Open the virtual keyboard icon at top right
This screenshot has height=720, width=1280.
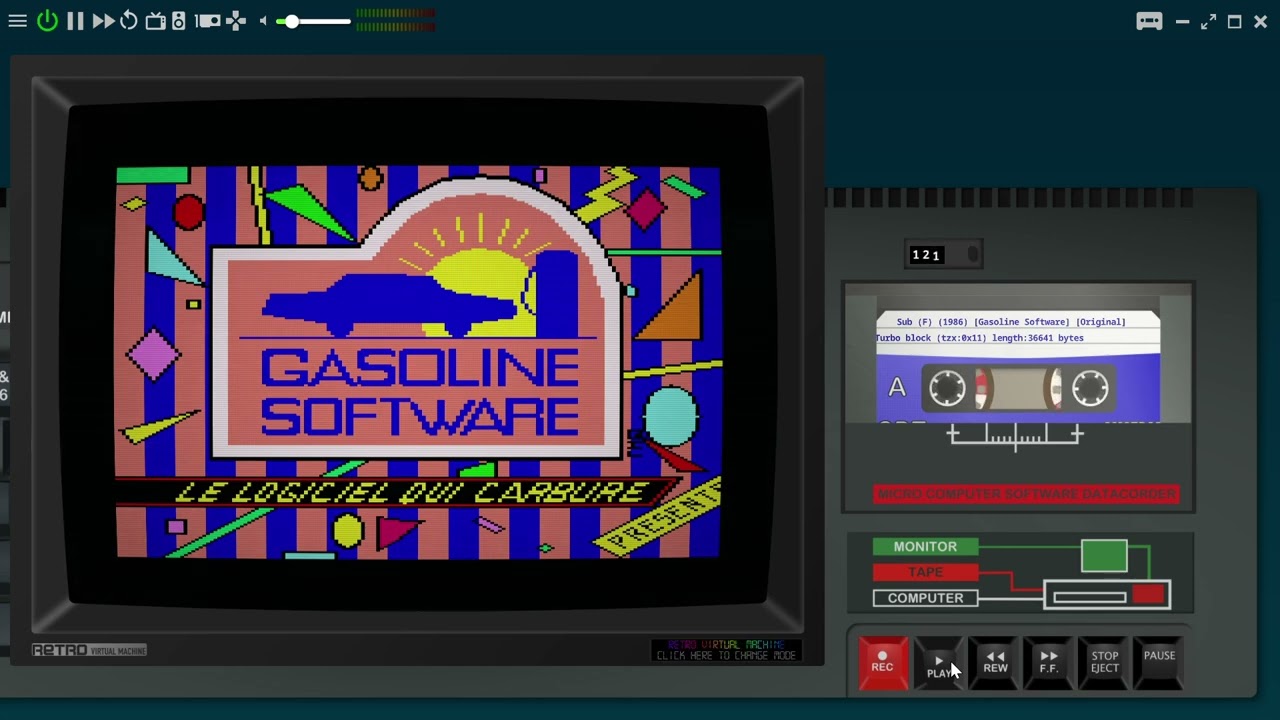[1149, 21]
